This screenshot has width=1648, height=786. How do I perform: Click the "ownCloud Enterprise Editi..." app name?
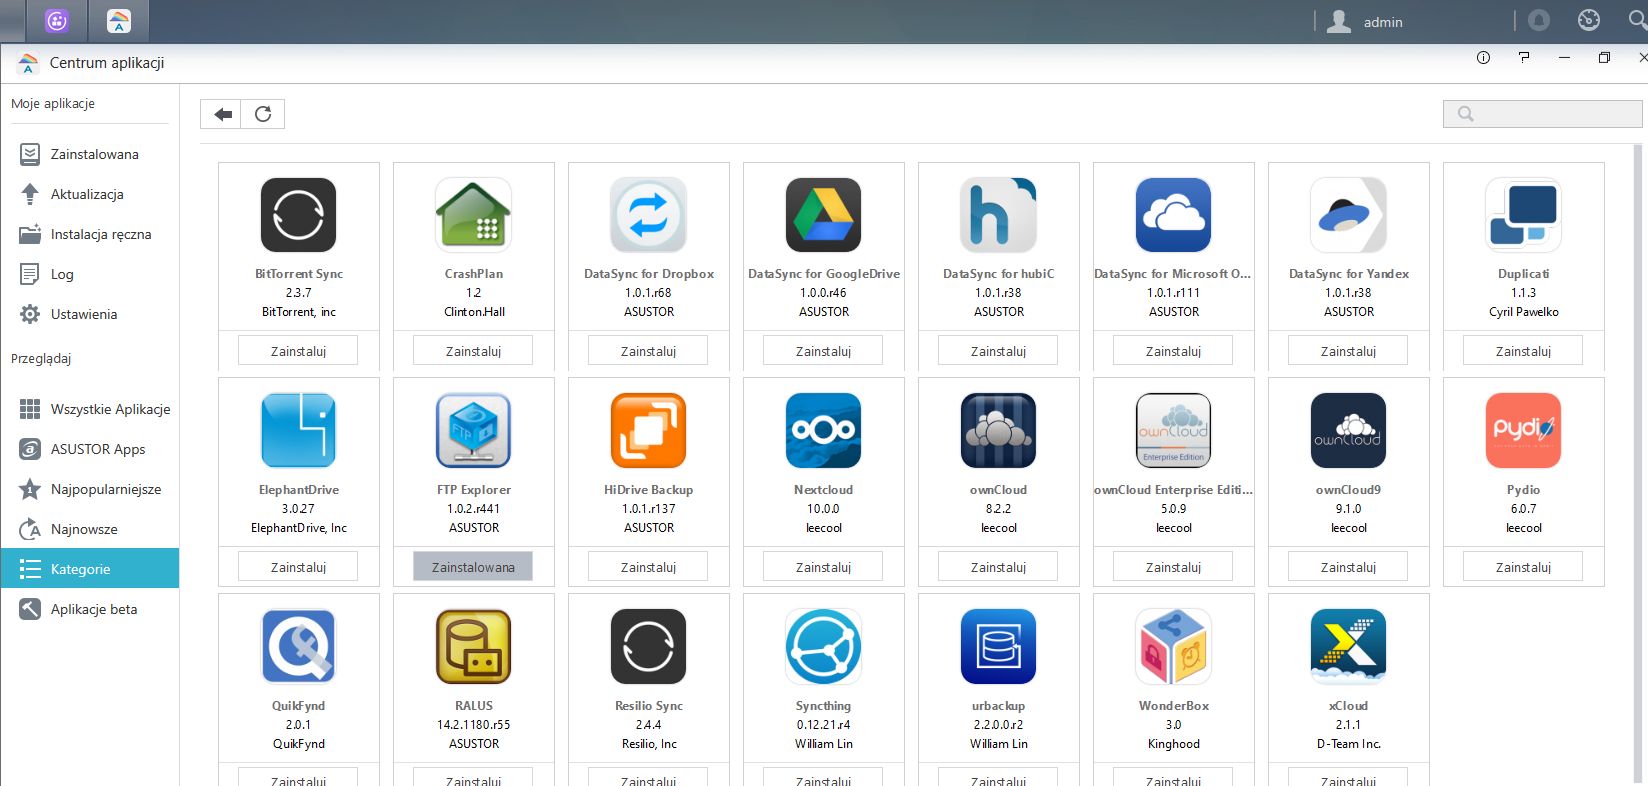(1173, 490)
